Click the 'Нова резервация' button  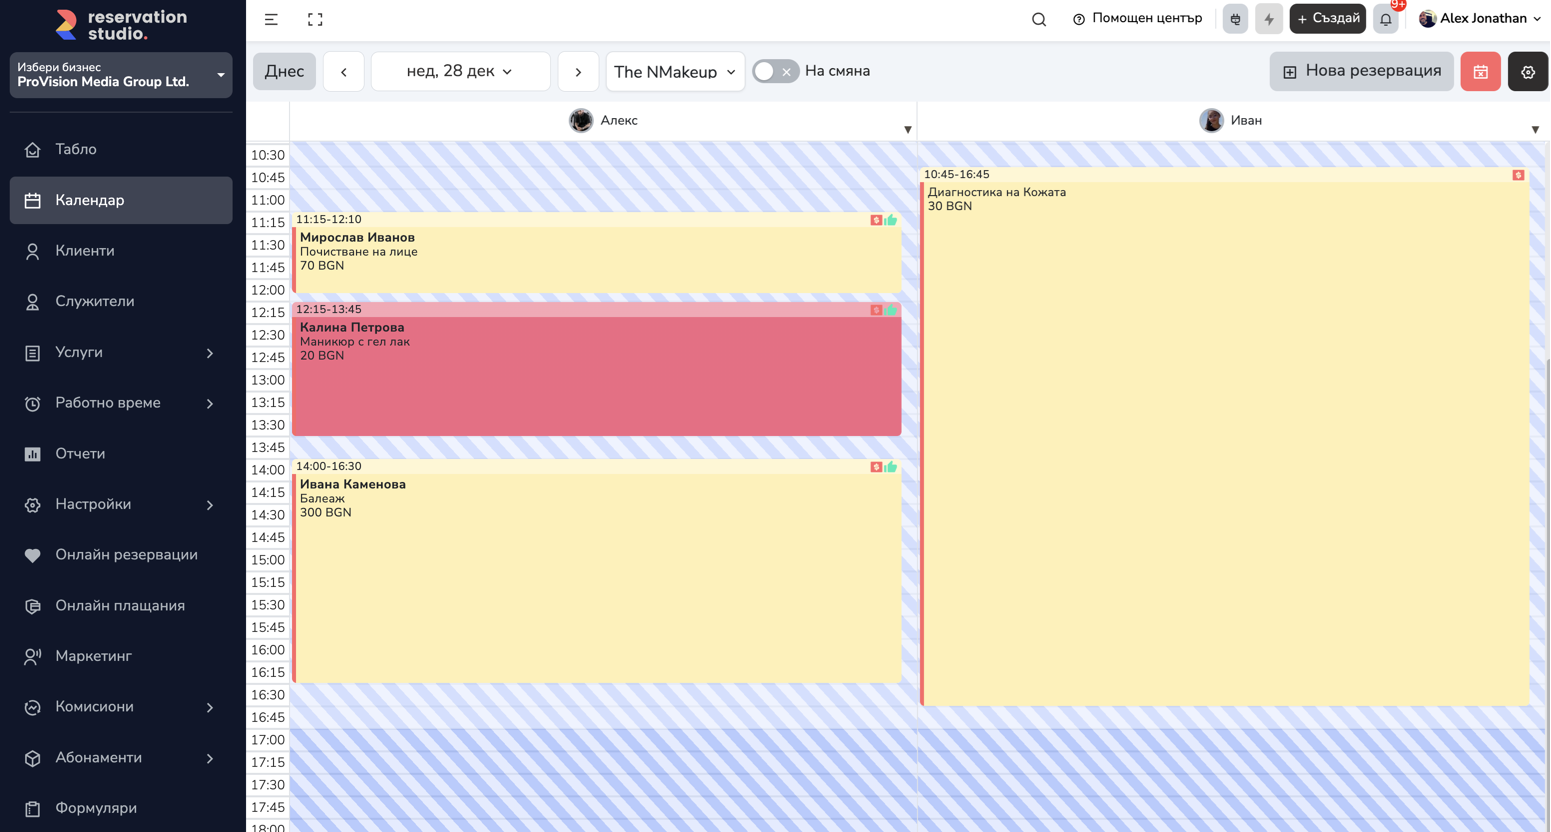tap(1361, 72)
